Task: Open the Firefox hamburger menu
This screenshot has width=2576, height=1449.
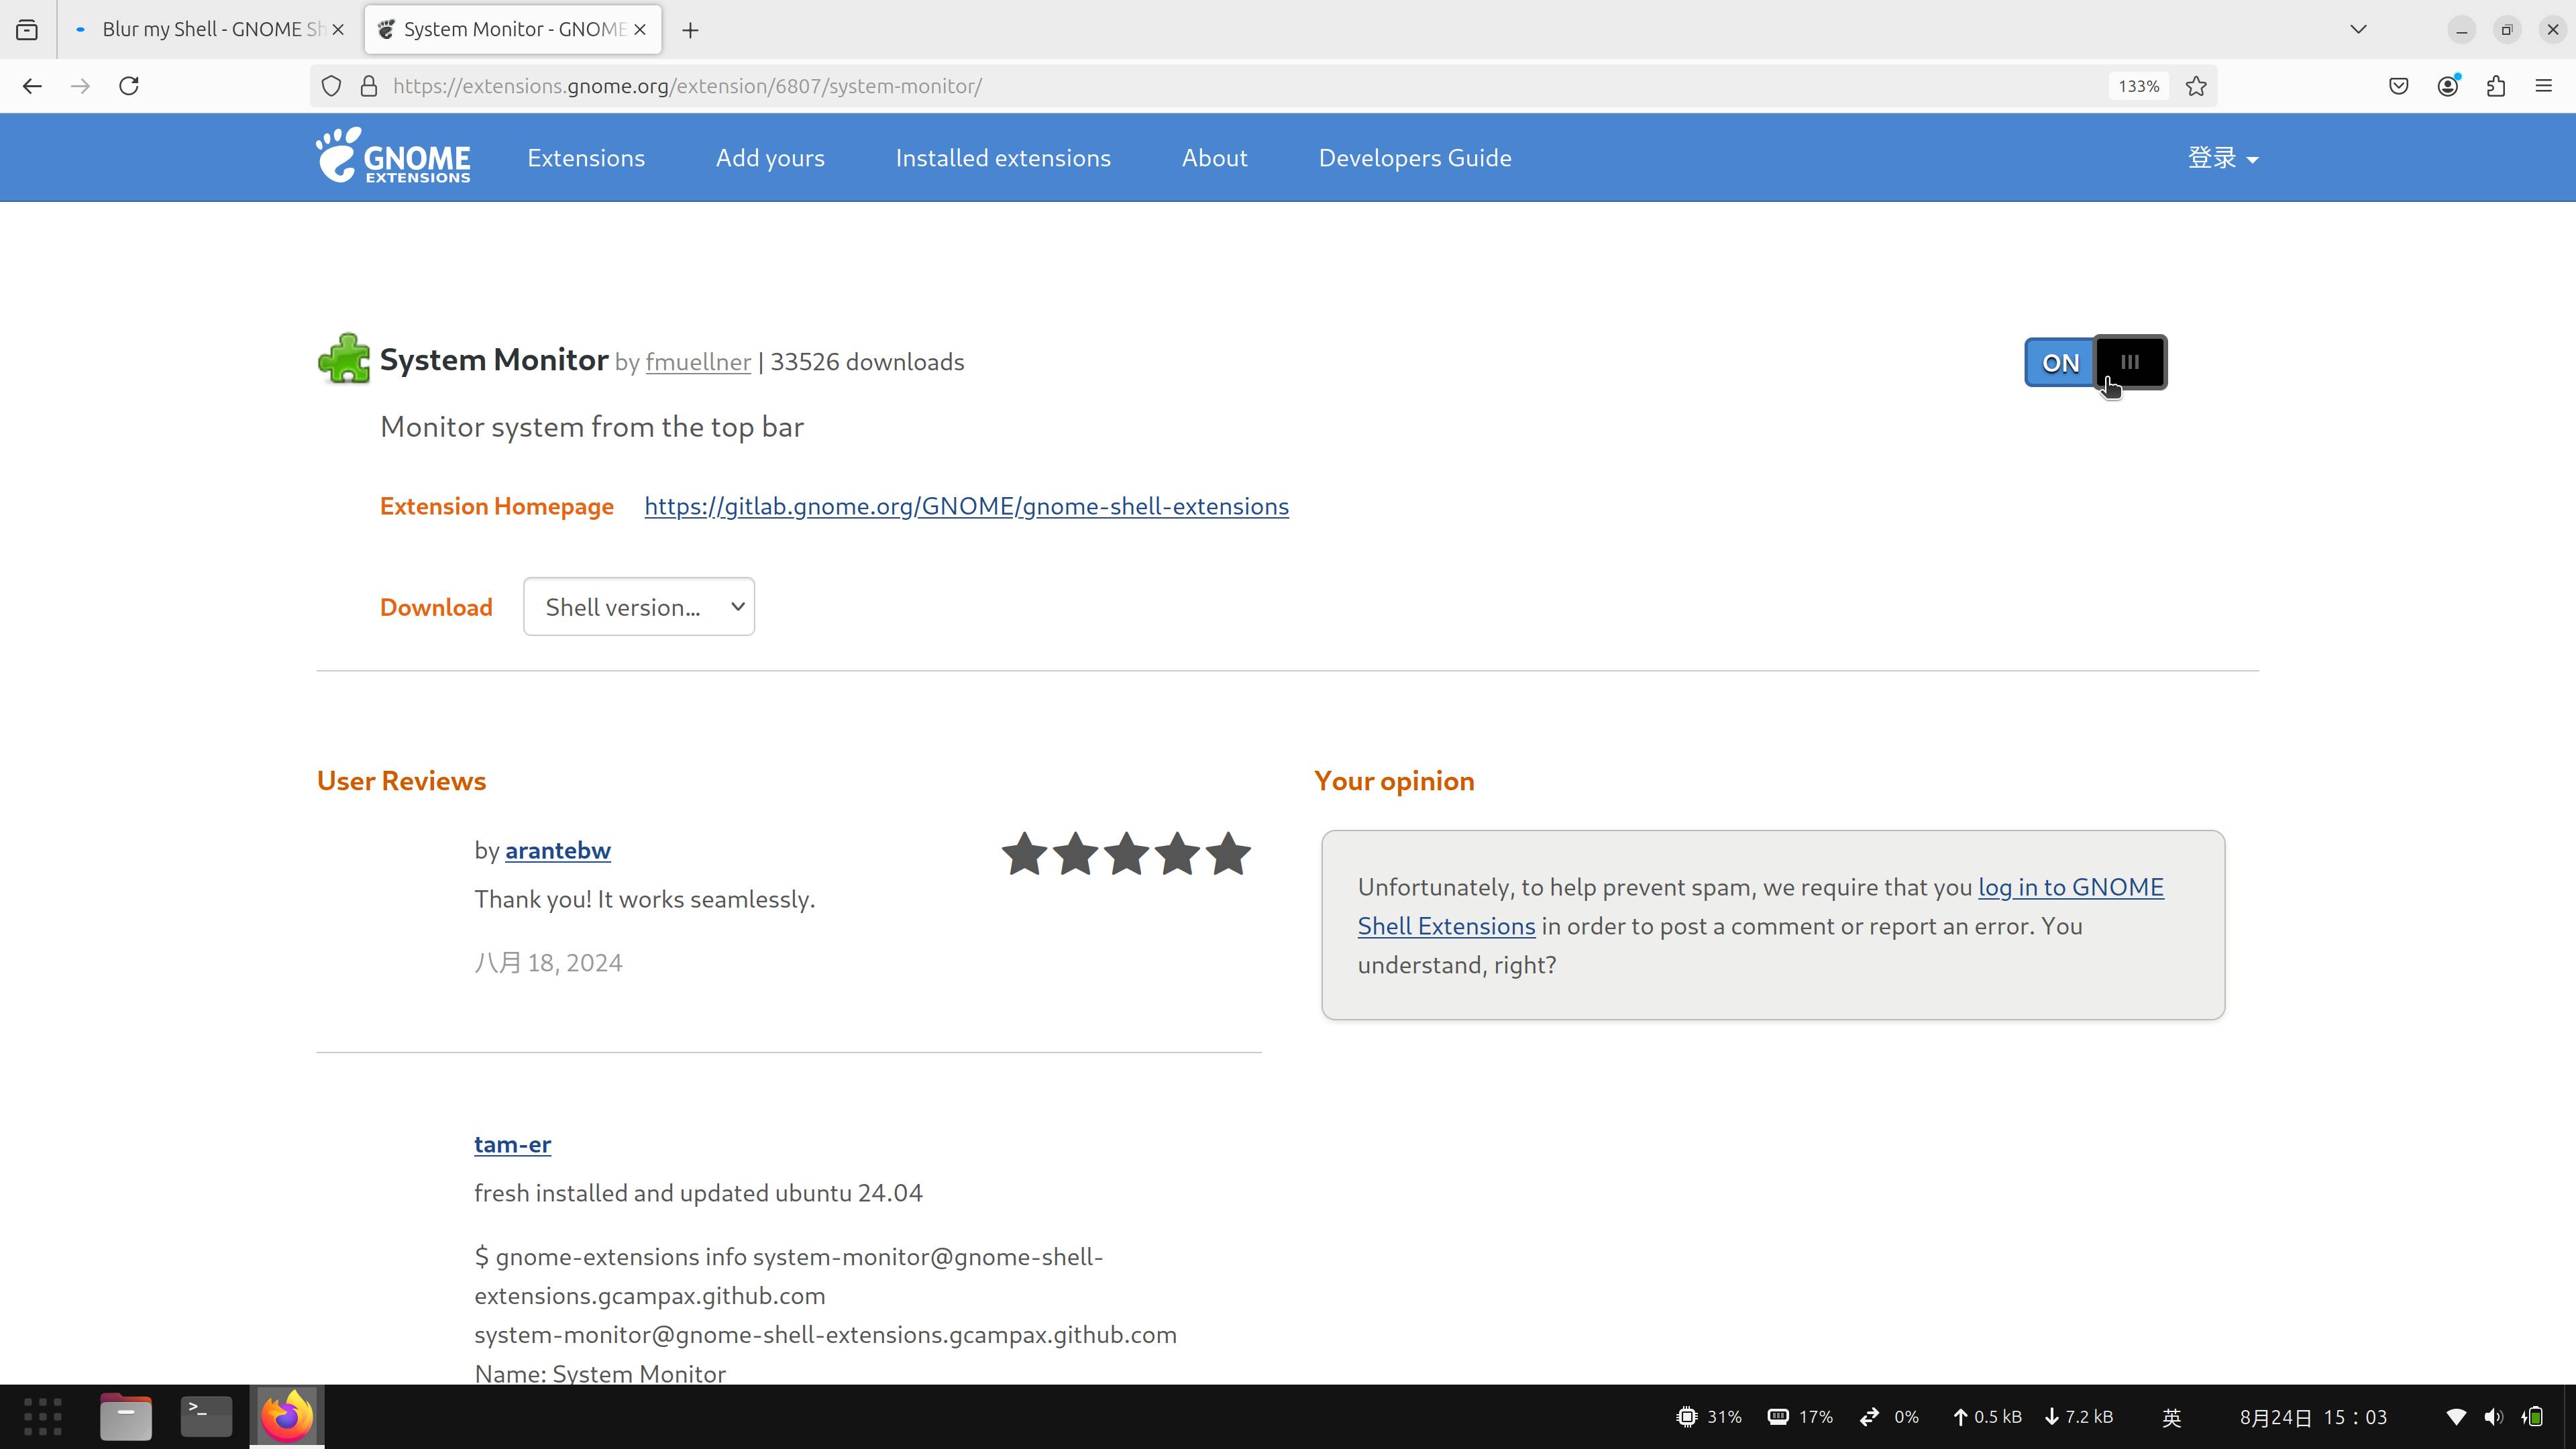Action: (x=2544, y=86)
